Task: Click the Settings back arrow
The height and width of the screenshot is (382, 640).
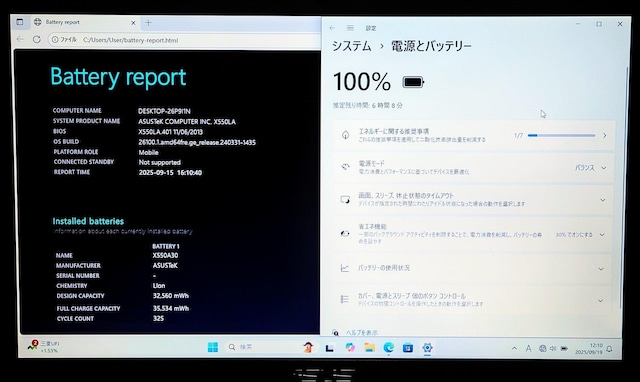Action: click(332, 28)
